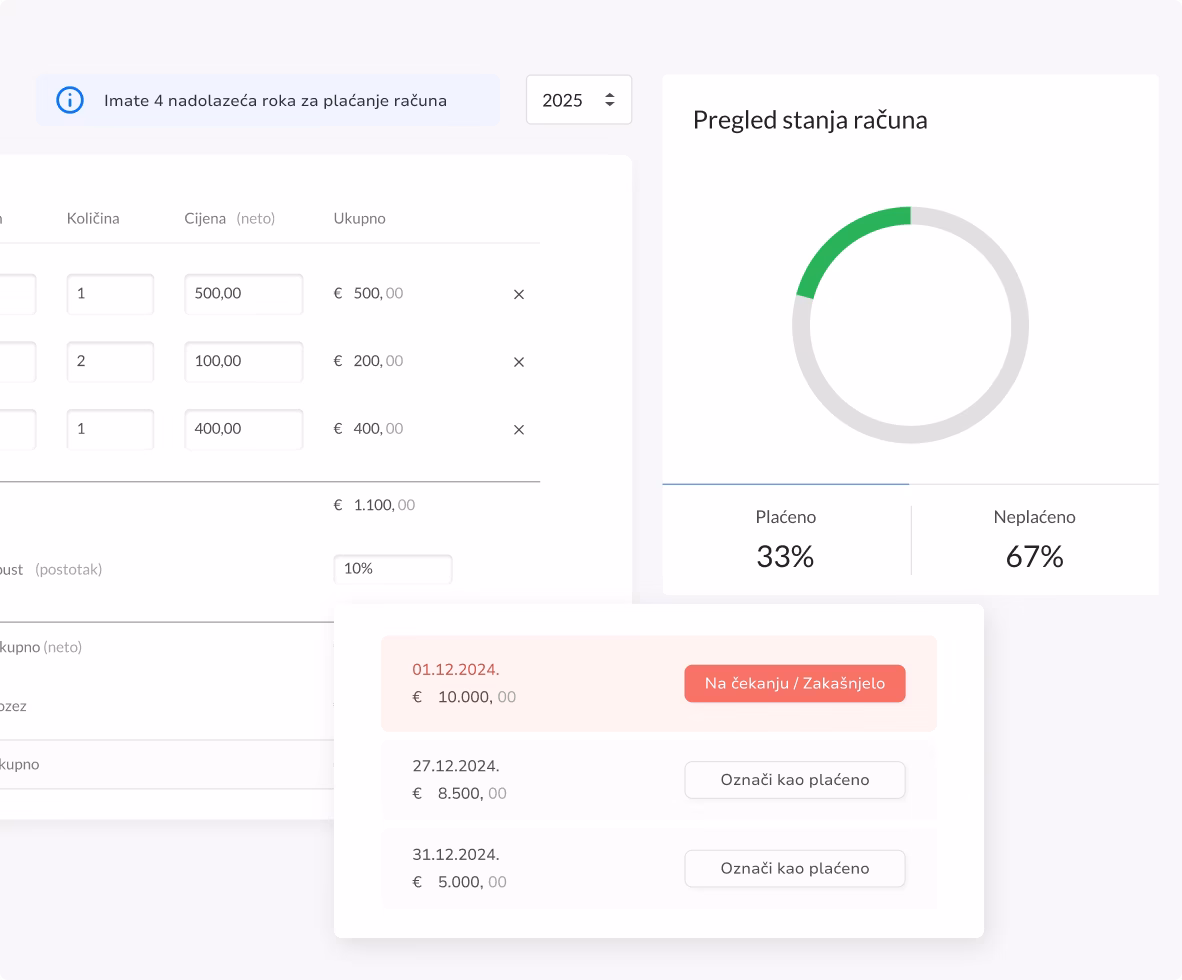1182x980 pixels.
Task: Remove the 400,00 line item with X
Action: click(518, 430)
